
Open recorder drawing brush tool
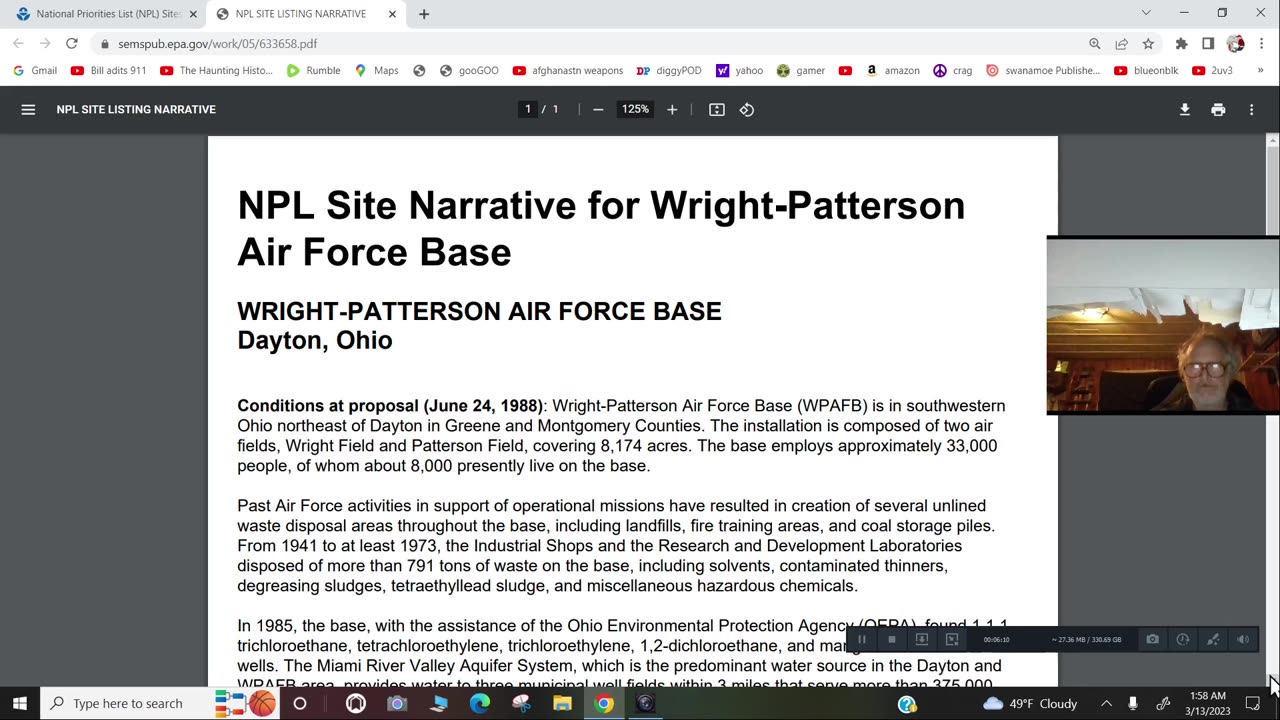tap(1213, 639)
